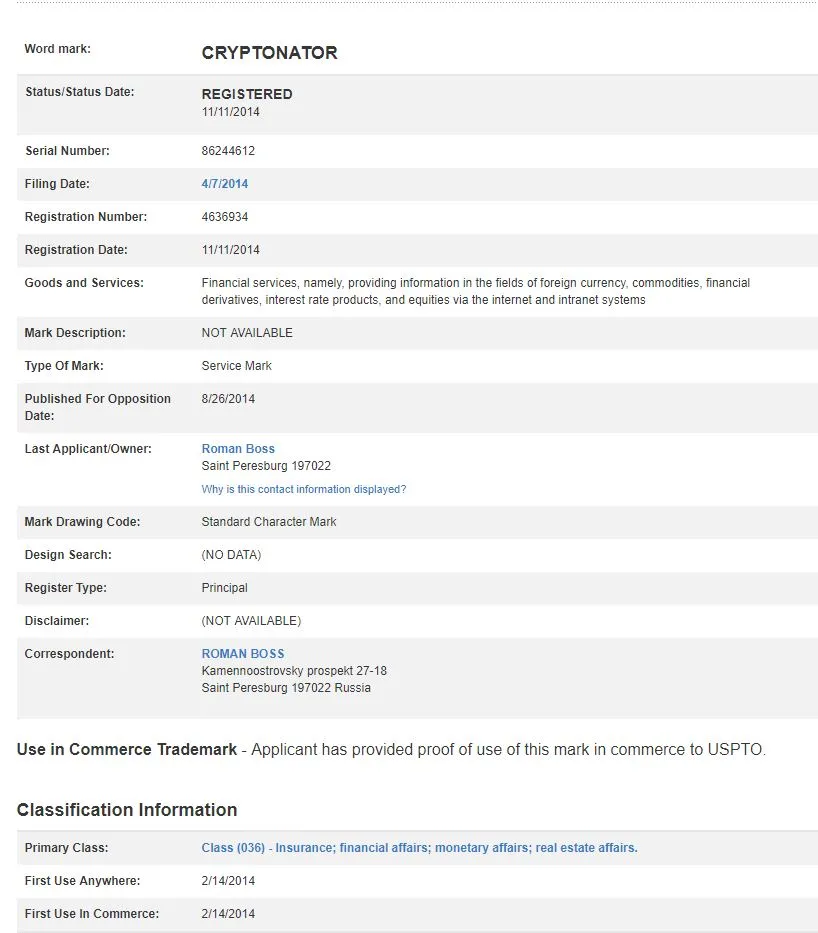The width and height of the screenshot is (818, 933).
Task: Click the Service Mark value
Action: [236, 365]
